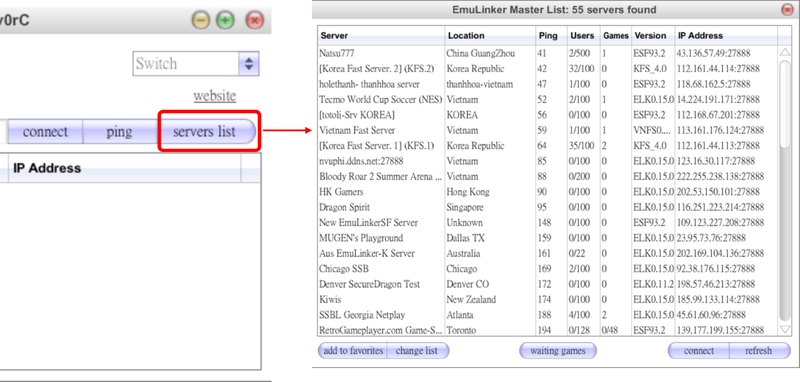Select nvuphi.ddns.net:27888 server row
Screen dimensions: 800x382
[x=547, y=161]
